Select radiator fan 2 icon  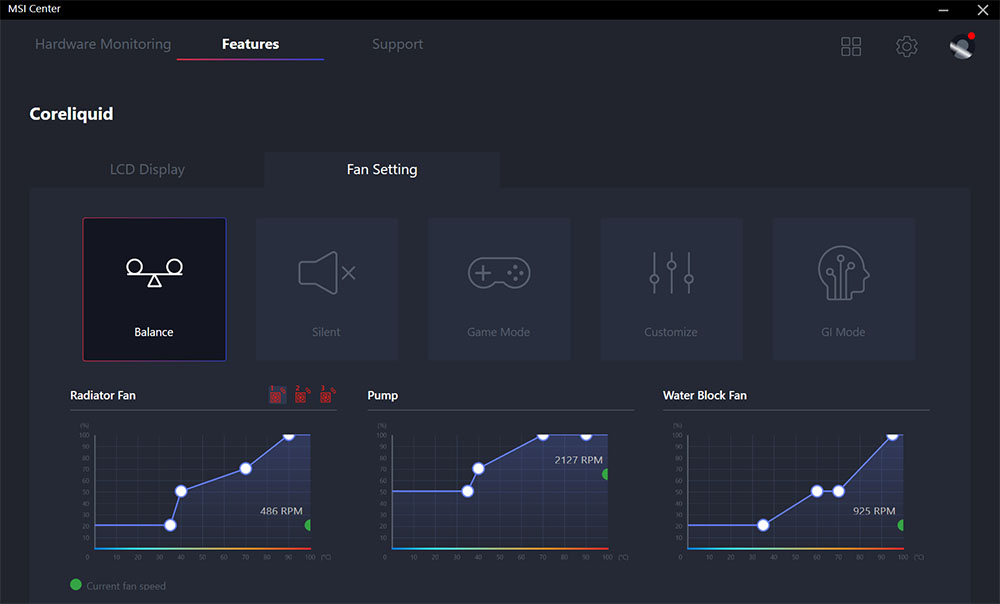(x=302, y=394)
